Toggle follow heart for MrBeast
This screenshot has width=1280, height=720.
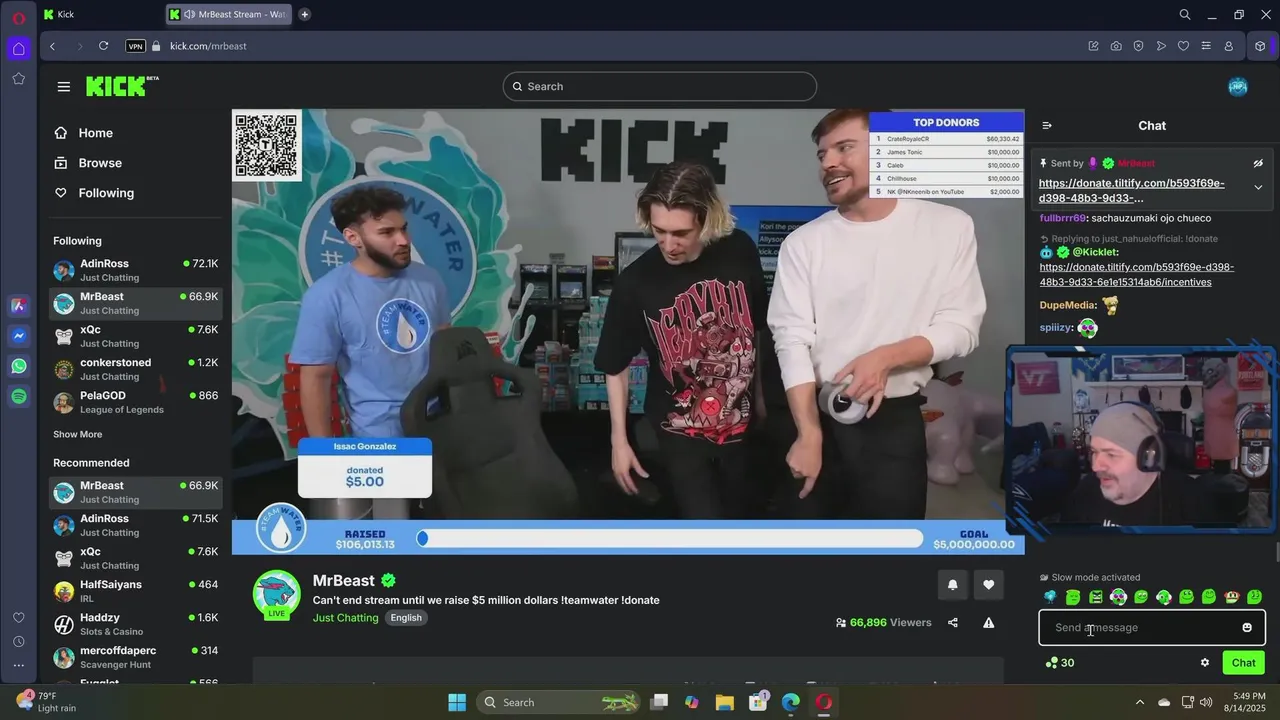[989, 585]
